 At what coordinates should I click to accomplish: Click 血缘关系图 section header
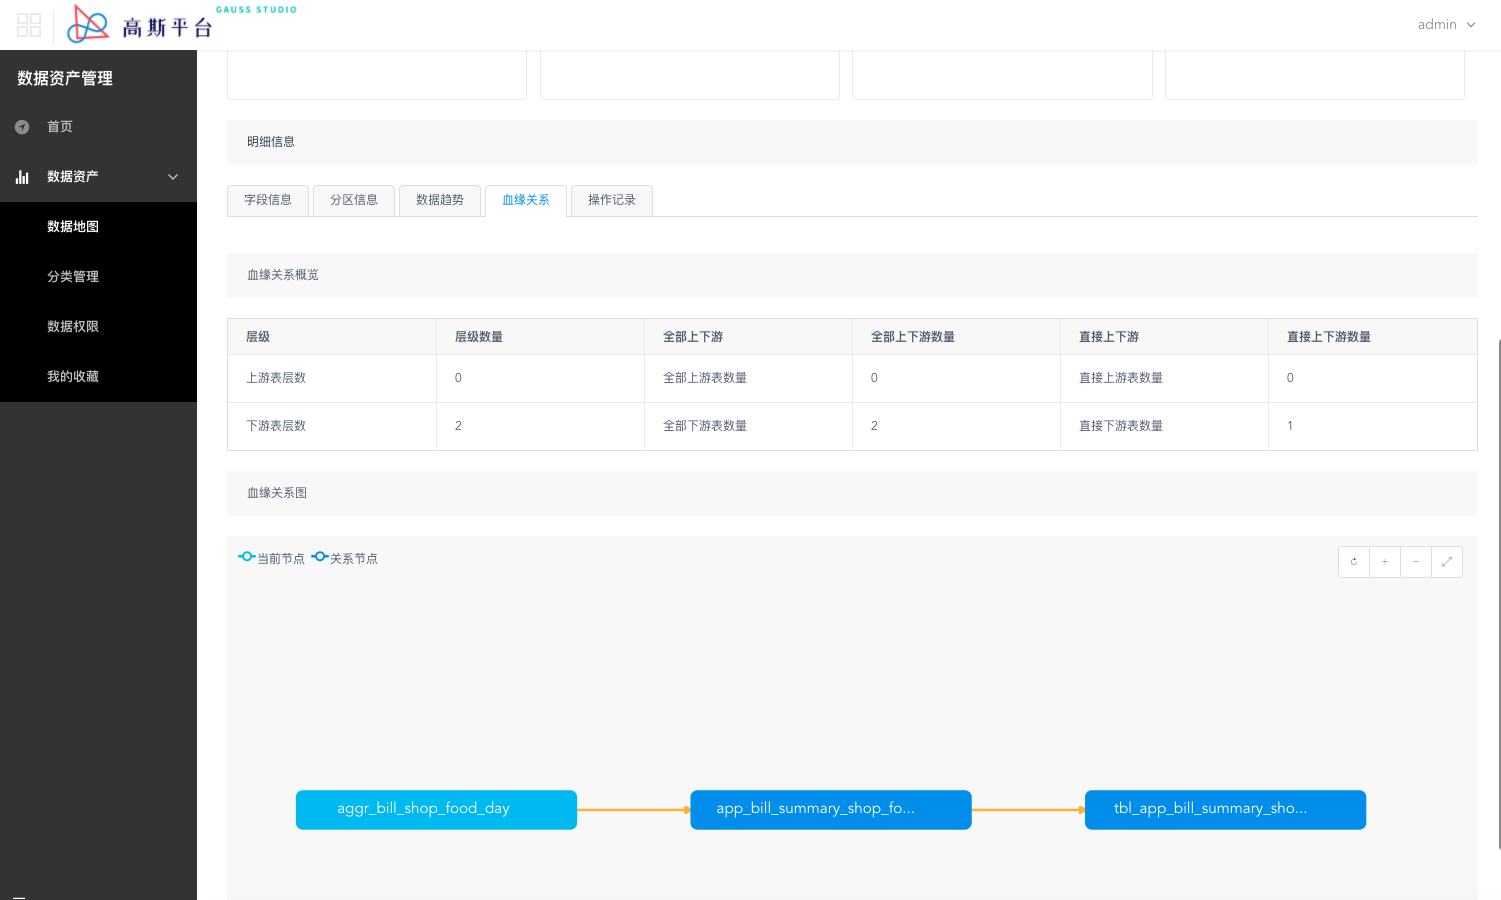pos(852,493)
